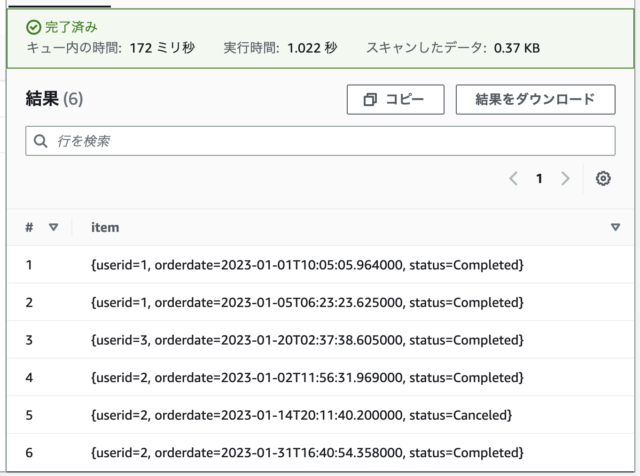
Task: Select row 6 dated 2023-01-31
Action: click(320, 453)
